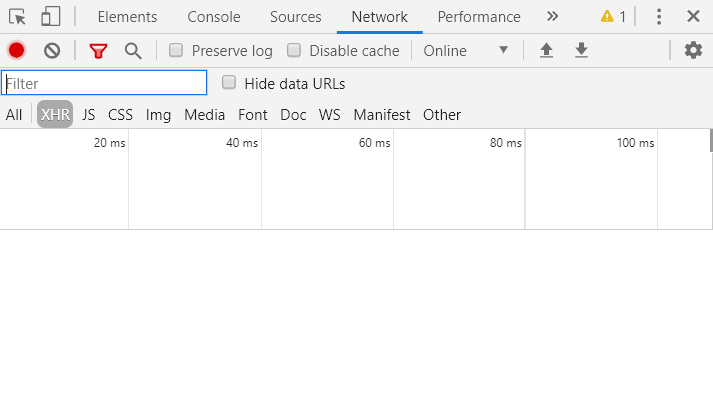Click the inspect element cursor icon
This screenshot has width=713, height=415.
pyautogui.click(x=17, y=16)
